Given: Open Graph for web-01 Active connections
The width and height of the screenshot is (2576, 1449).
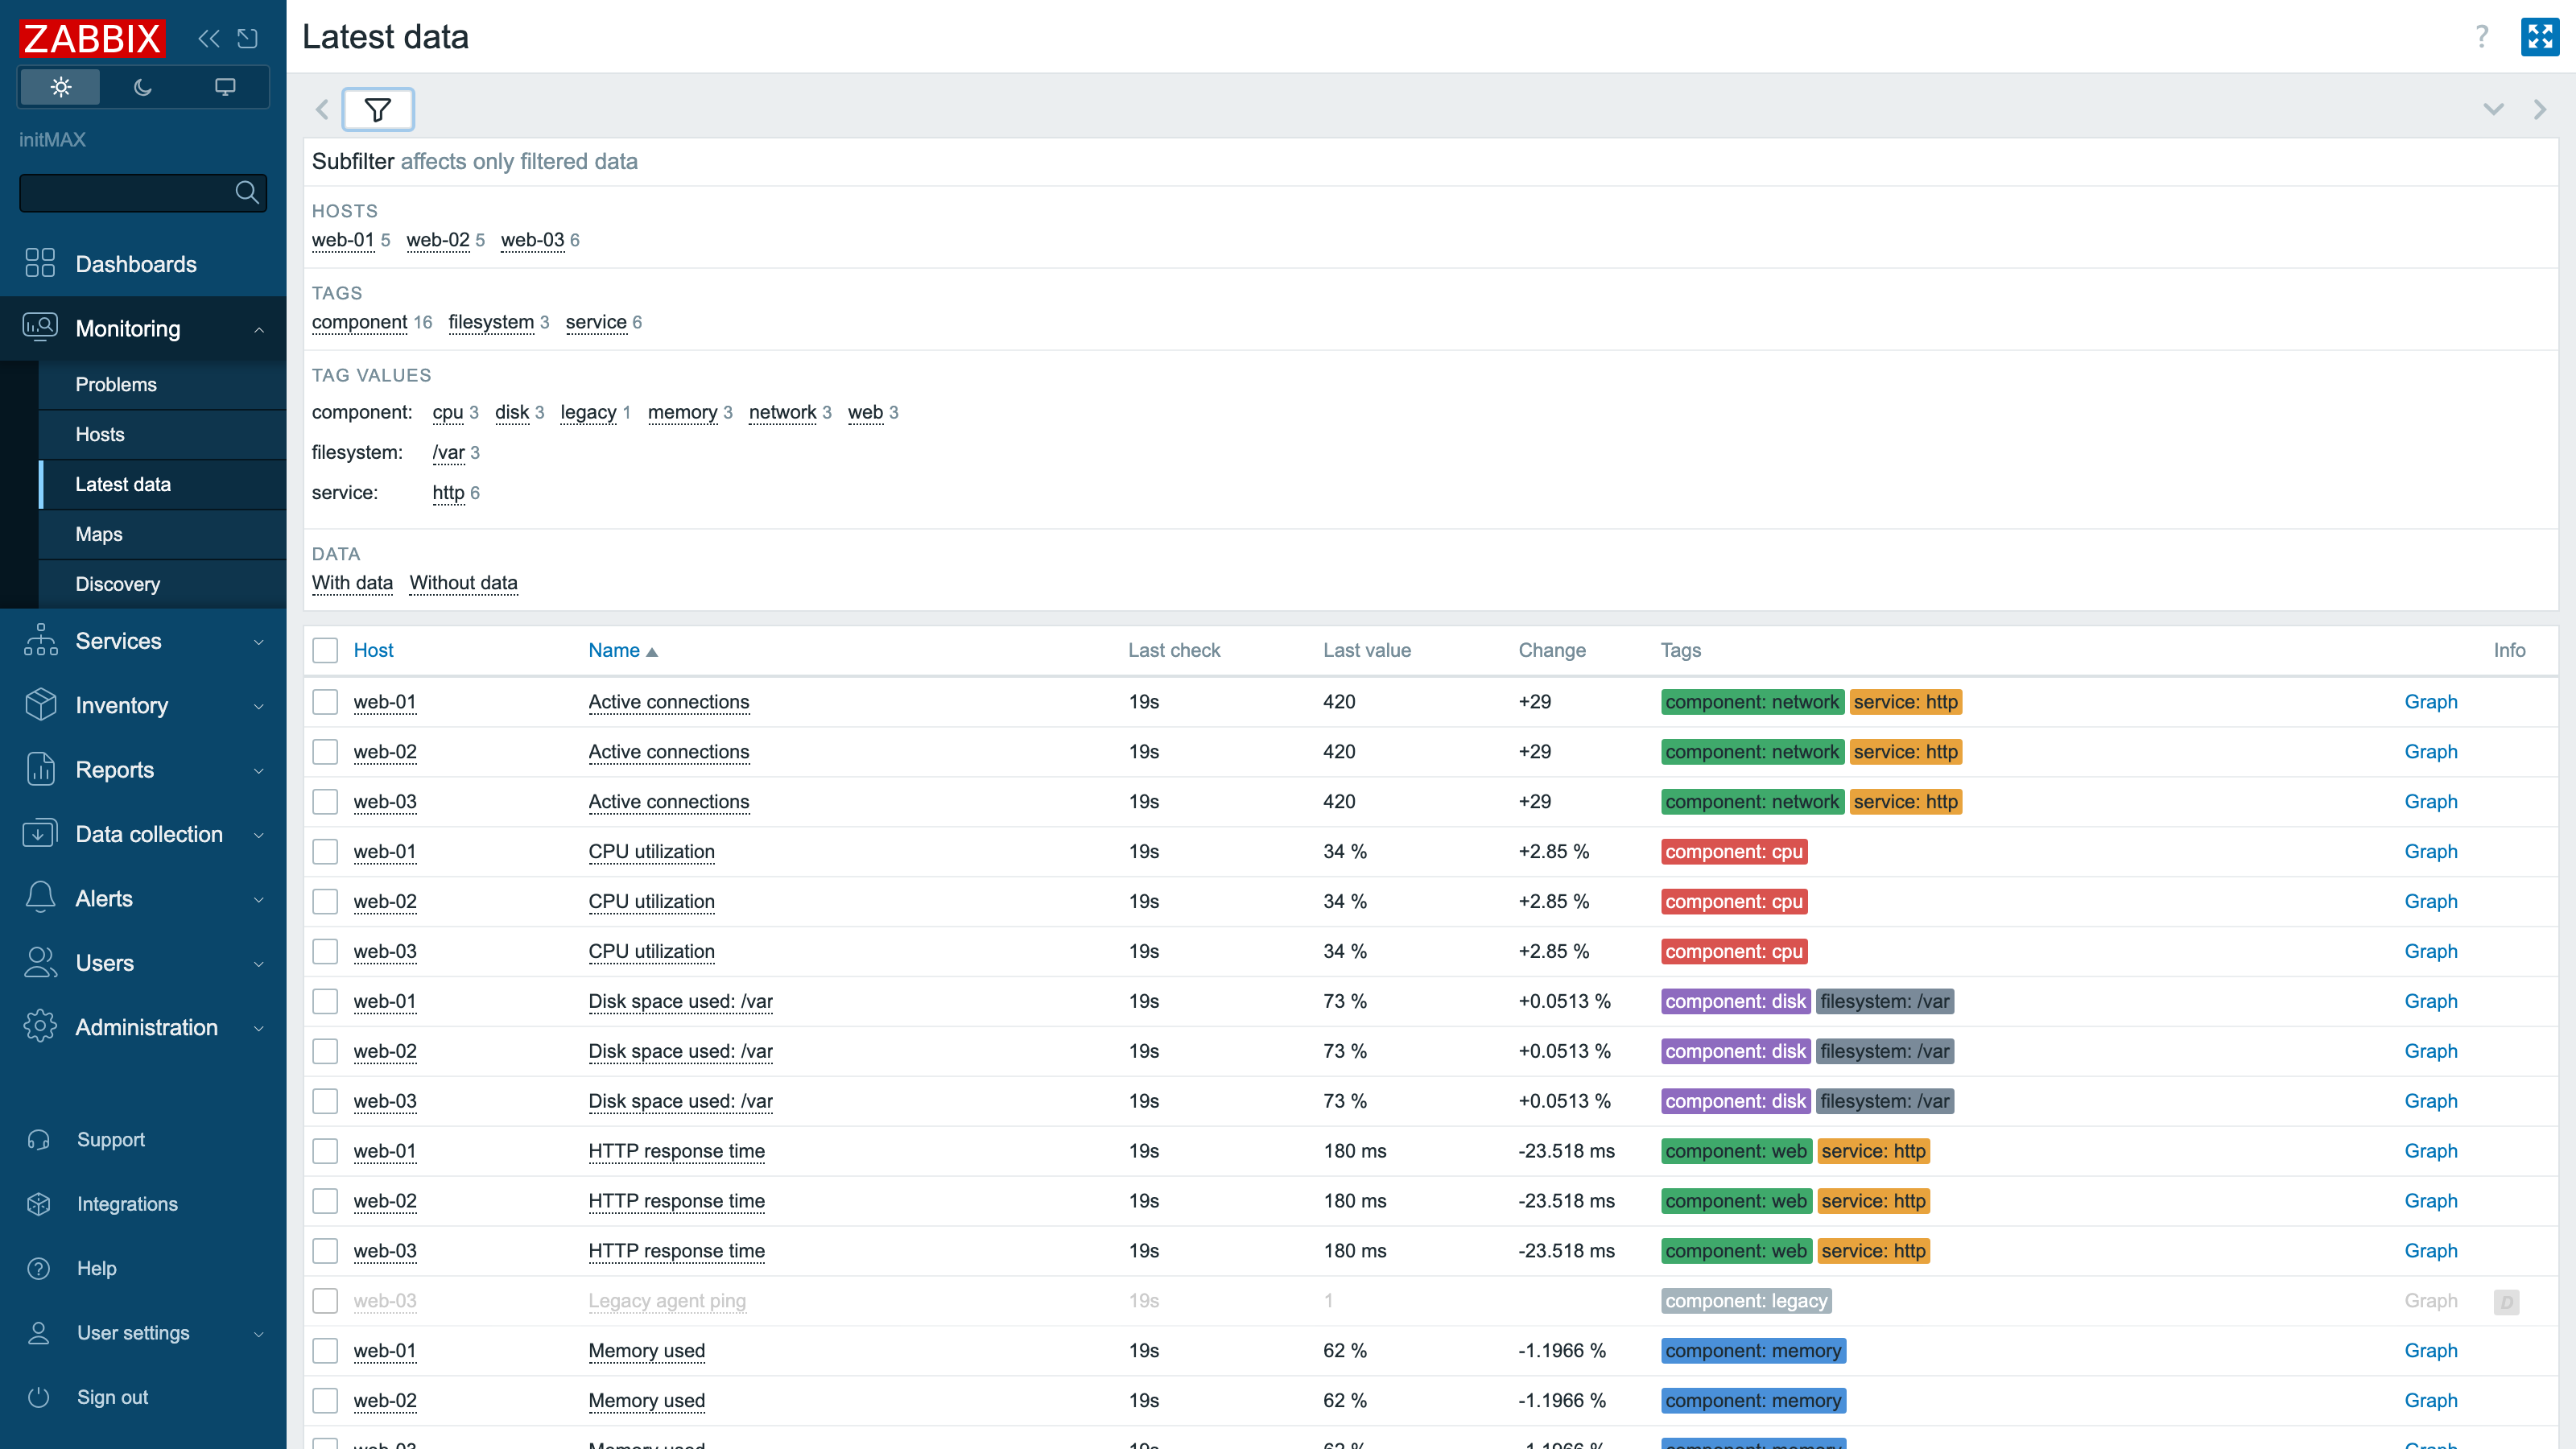Looking at the screenshot, I should point(2430,701).
